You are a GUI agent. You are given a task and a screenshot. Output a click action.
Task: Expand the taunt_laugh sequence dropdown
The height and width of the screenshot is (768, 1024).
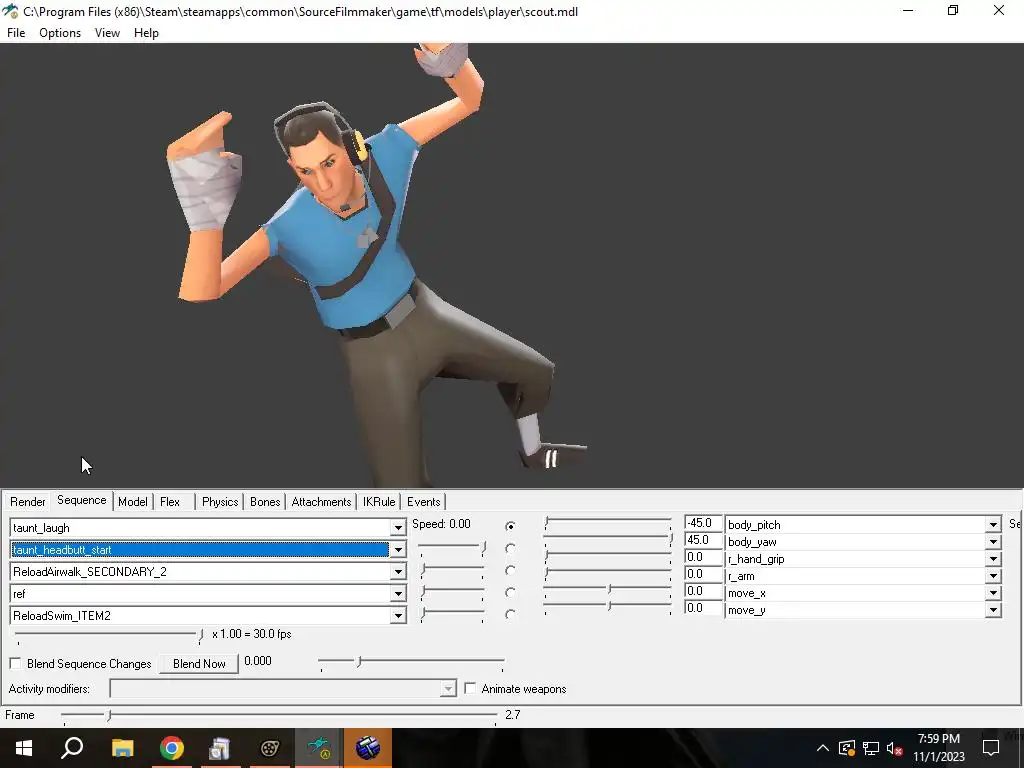[x=398, y=528]
